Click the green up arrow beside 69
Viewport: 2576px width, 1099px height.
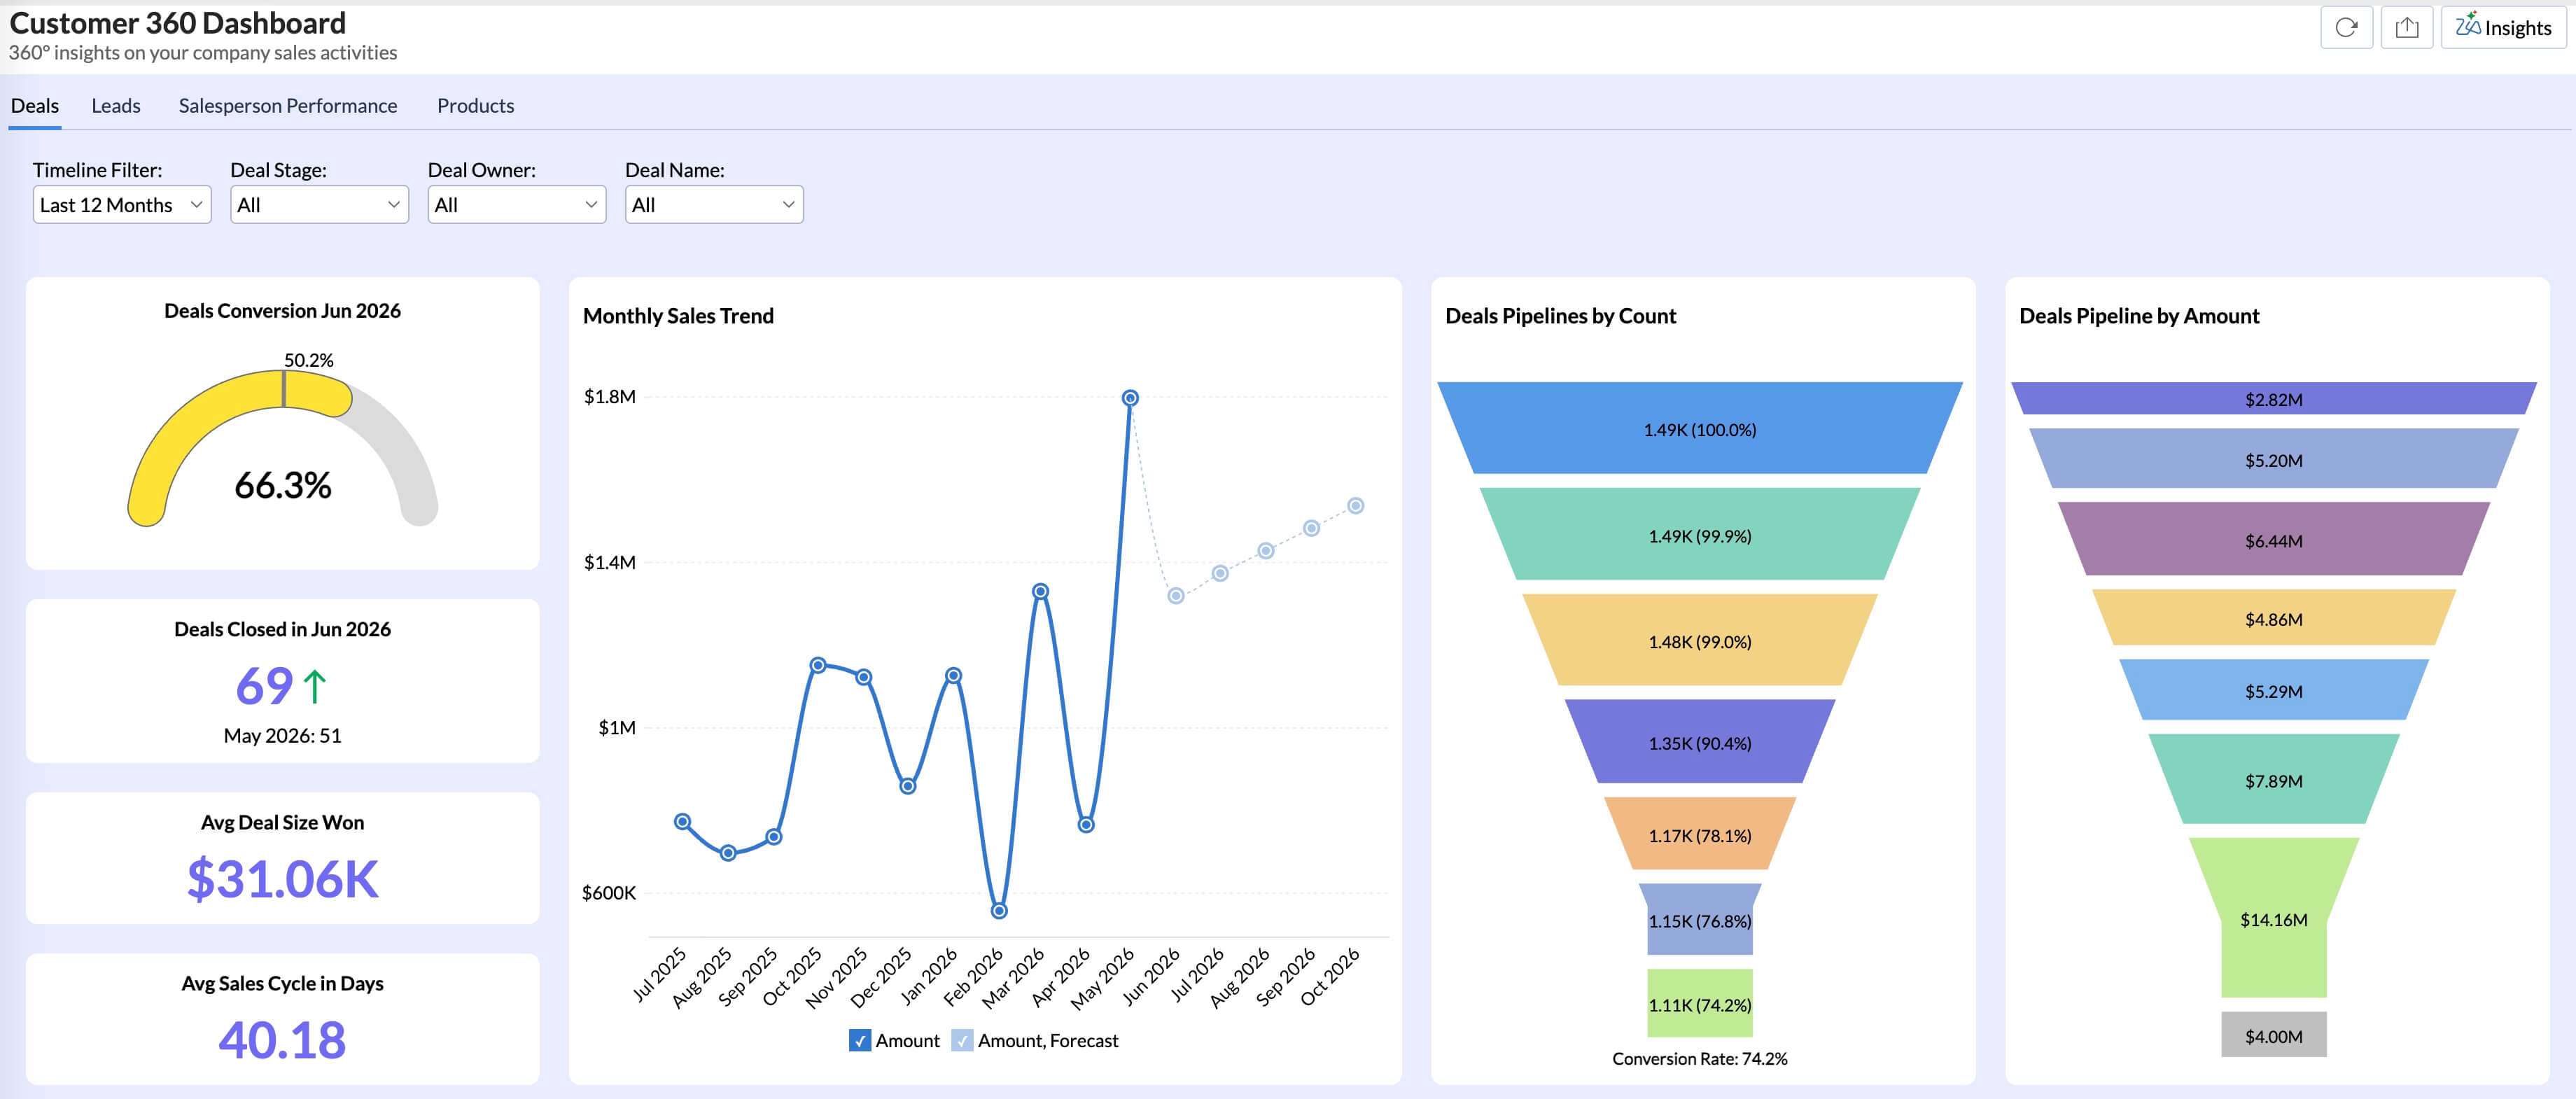point(315,686)
